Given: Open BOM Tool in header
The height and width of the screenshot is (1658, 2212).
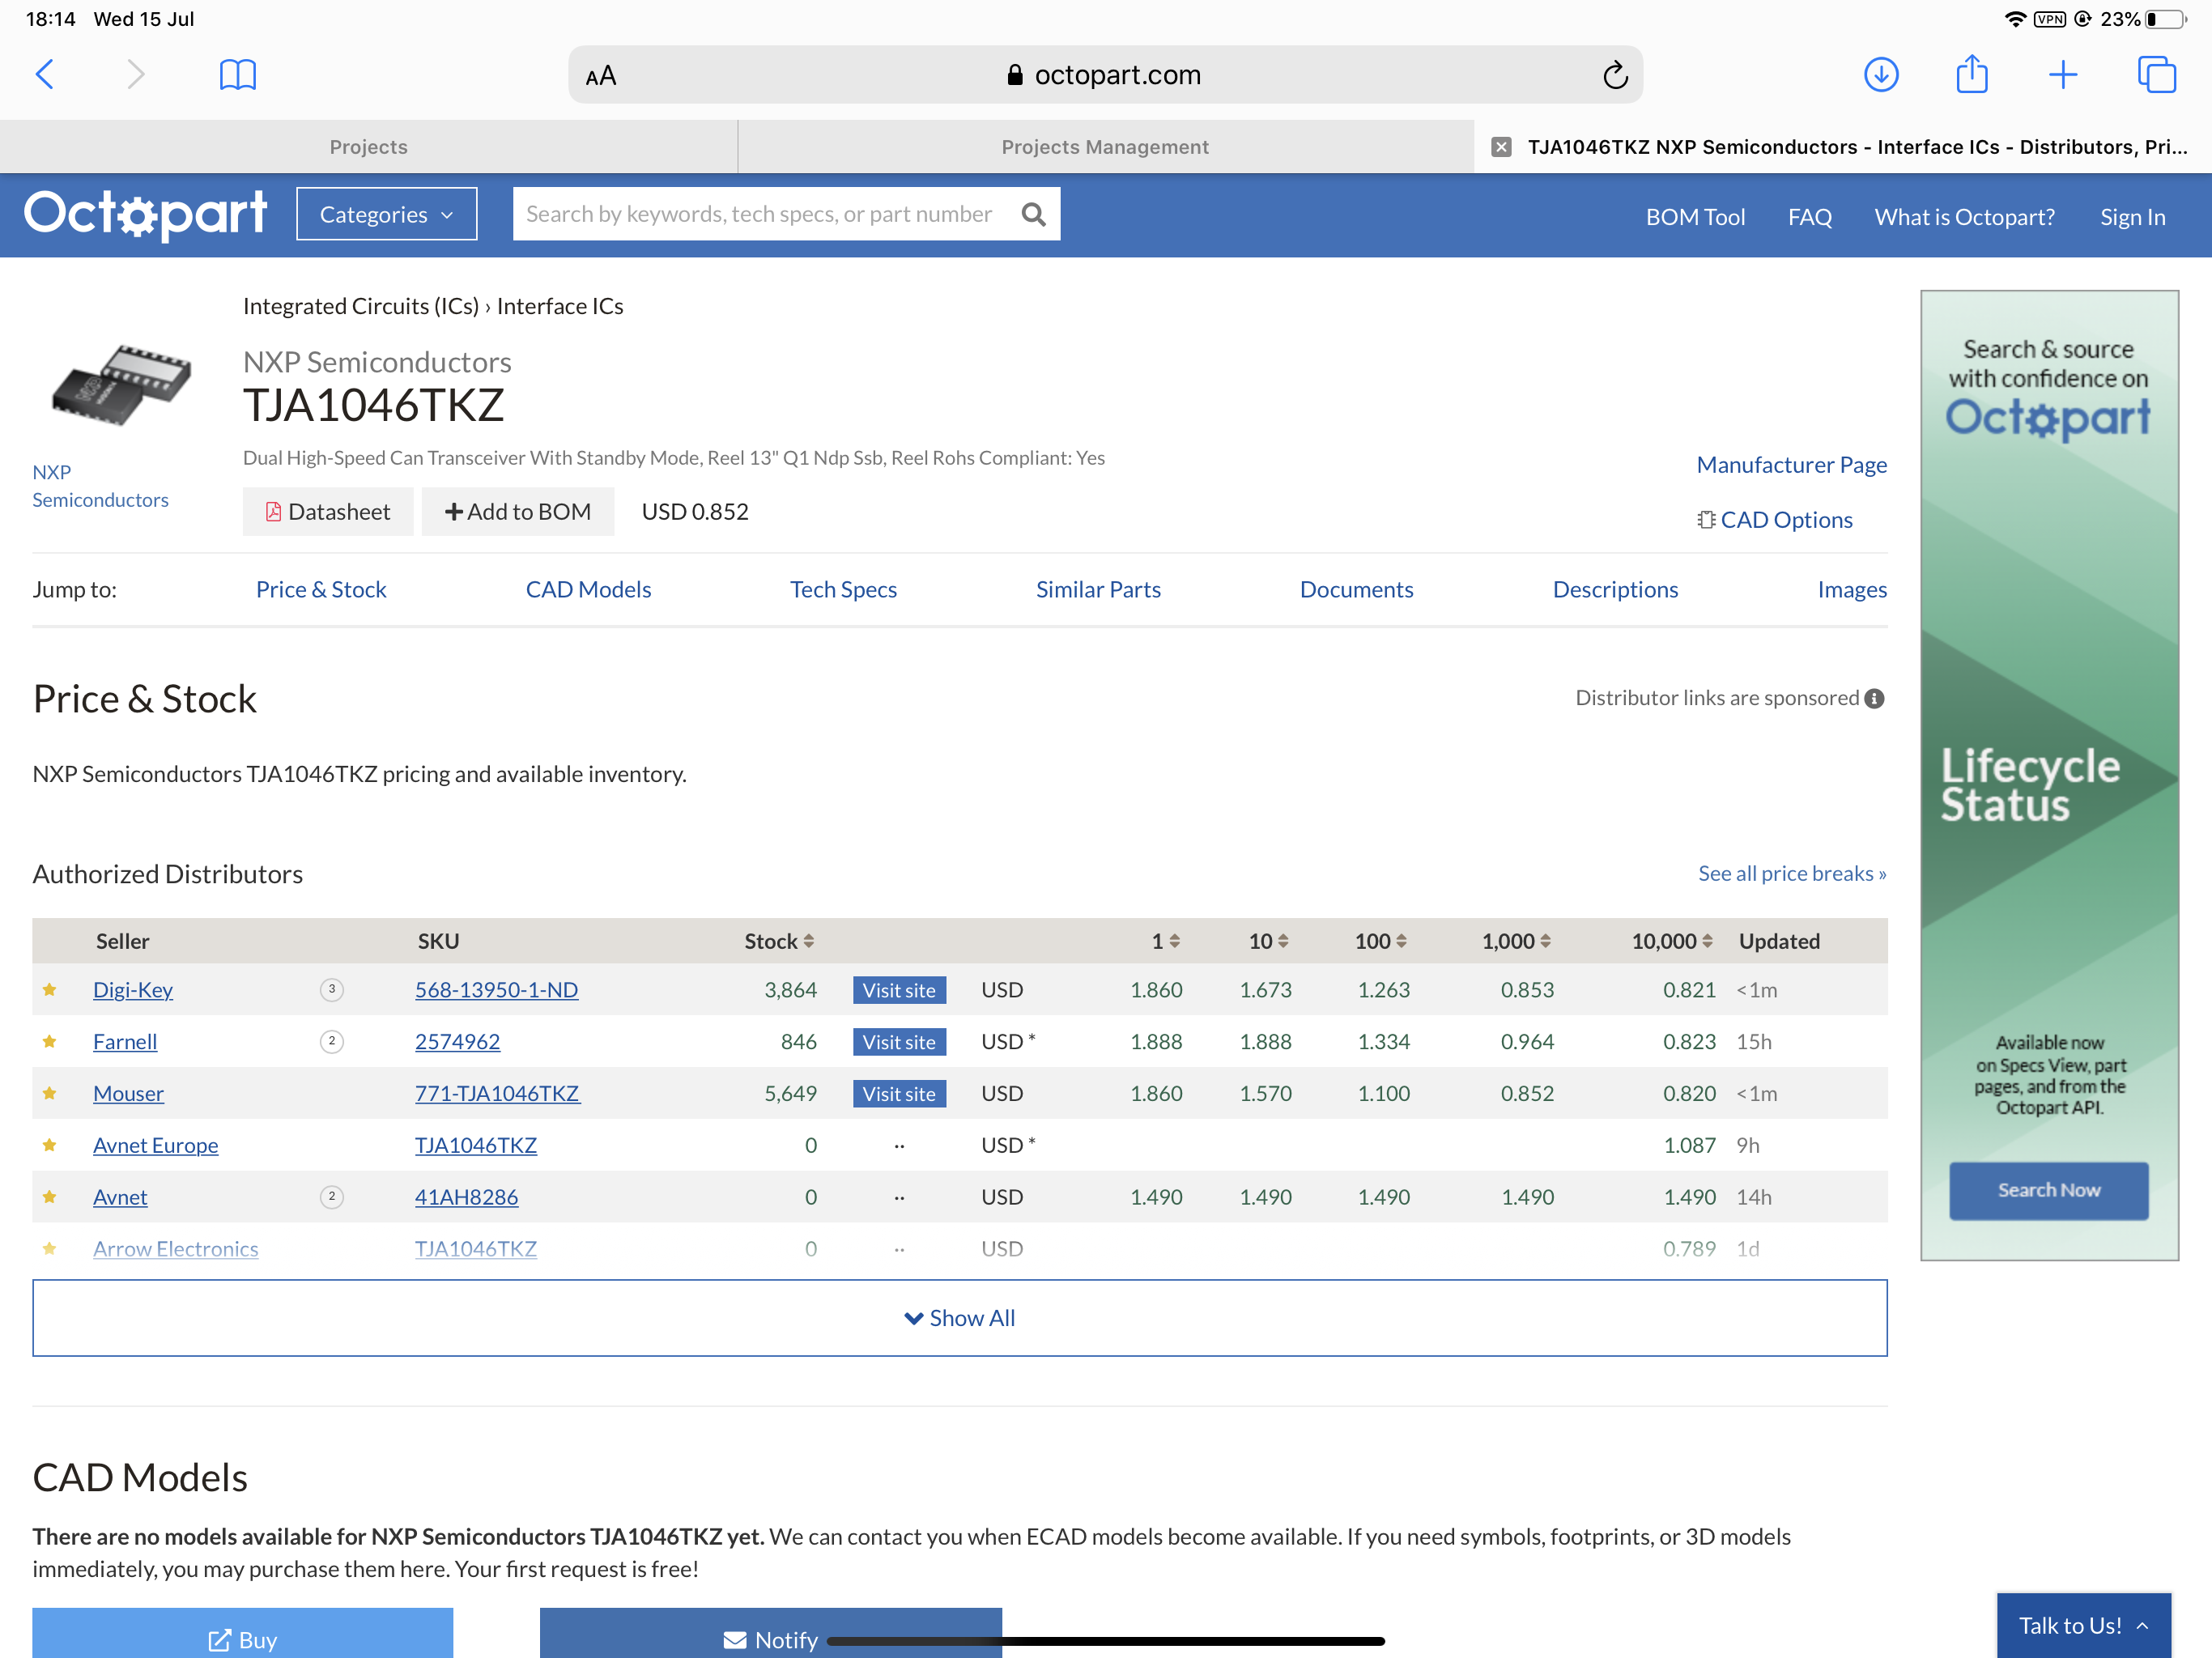Looking at the screenshot, I should (1695, 217).
